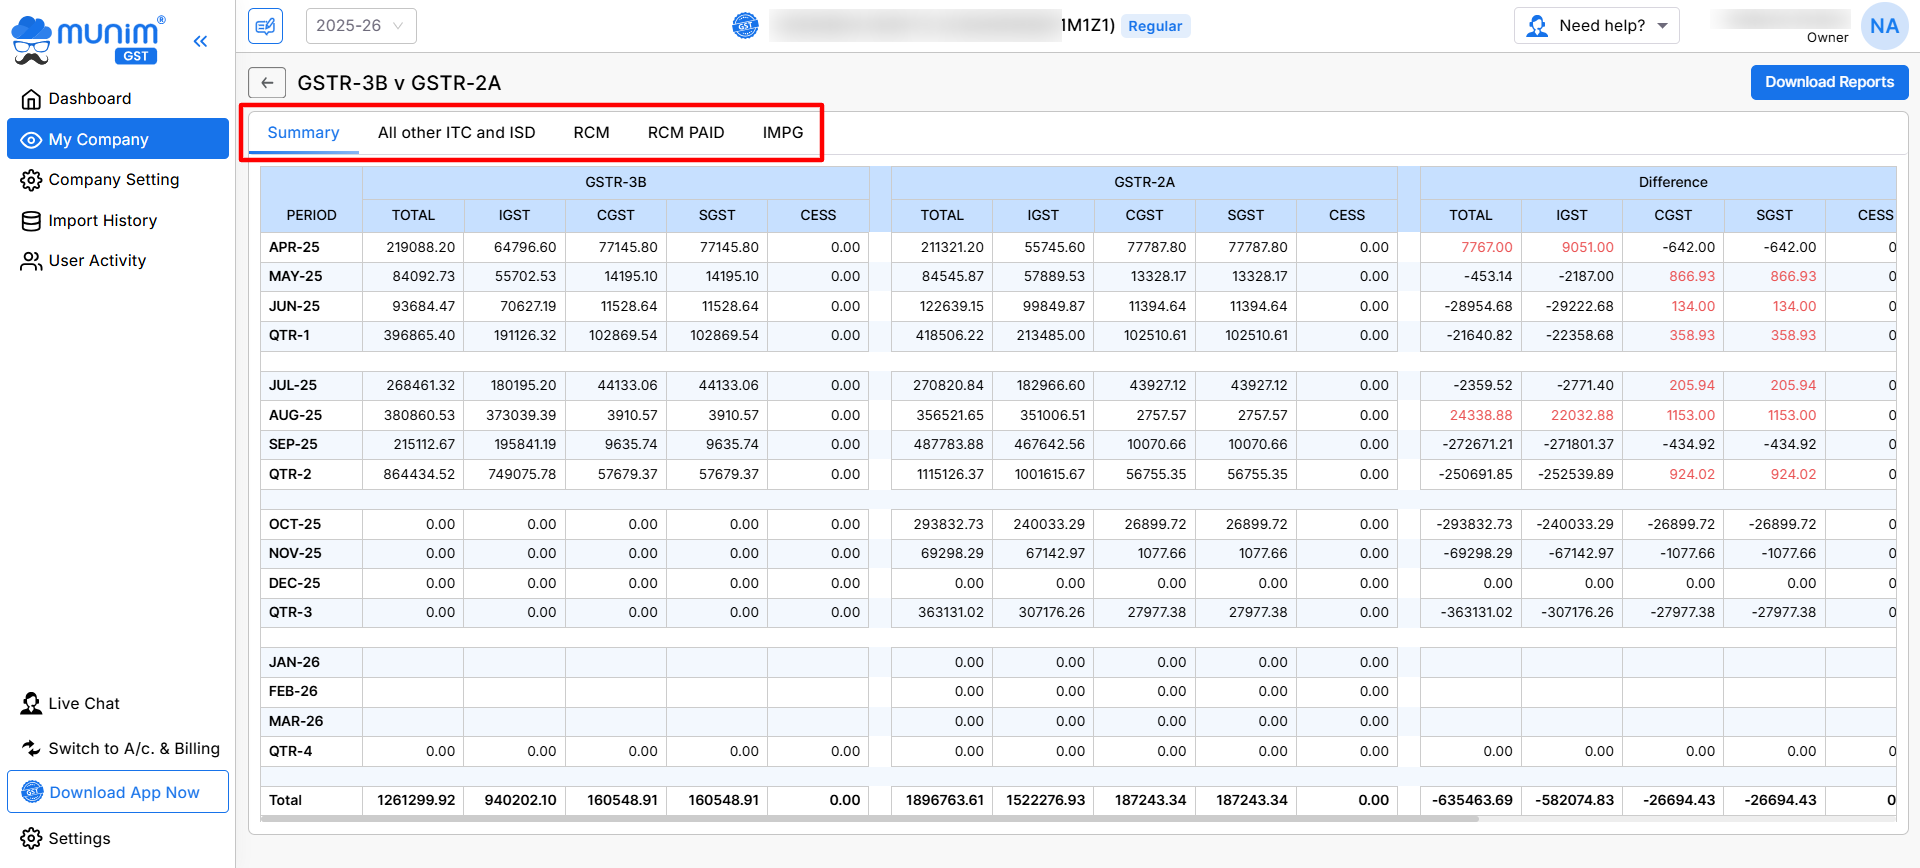The height and width of the screenshot is (868, 1920).
Task: Open Settings at sidebar bottom
Action: click(79, 839)
